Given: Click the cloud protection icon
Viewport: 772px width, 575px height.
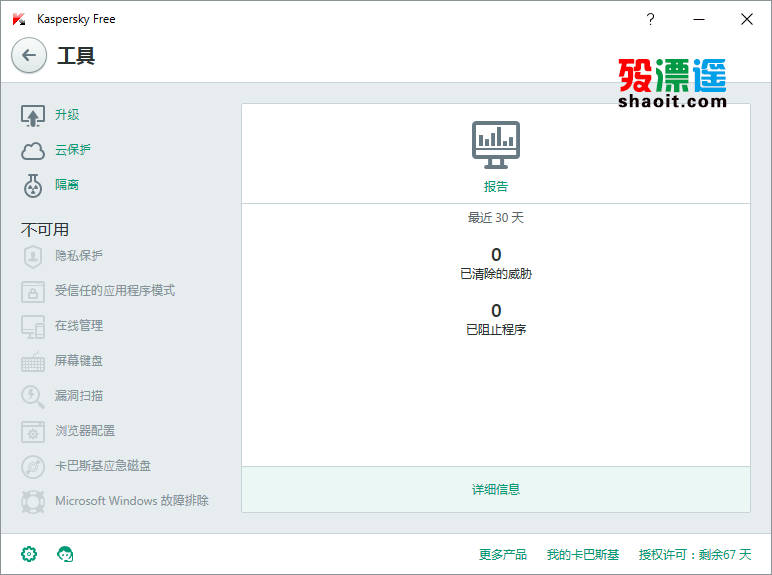Looking at the screenshot, I should [33, 151].
